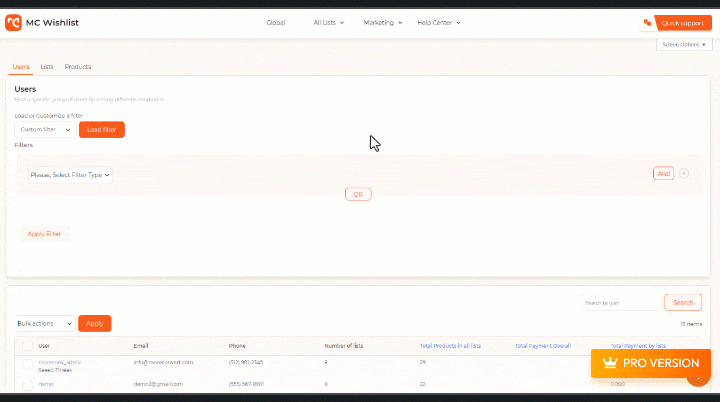Image resolution: width=720 pixels, height=402 pixels.
Task: Expand Screen Options panel
Action: coord(684,45)
